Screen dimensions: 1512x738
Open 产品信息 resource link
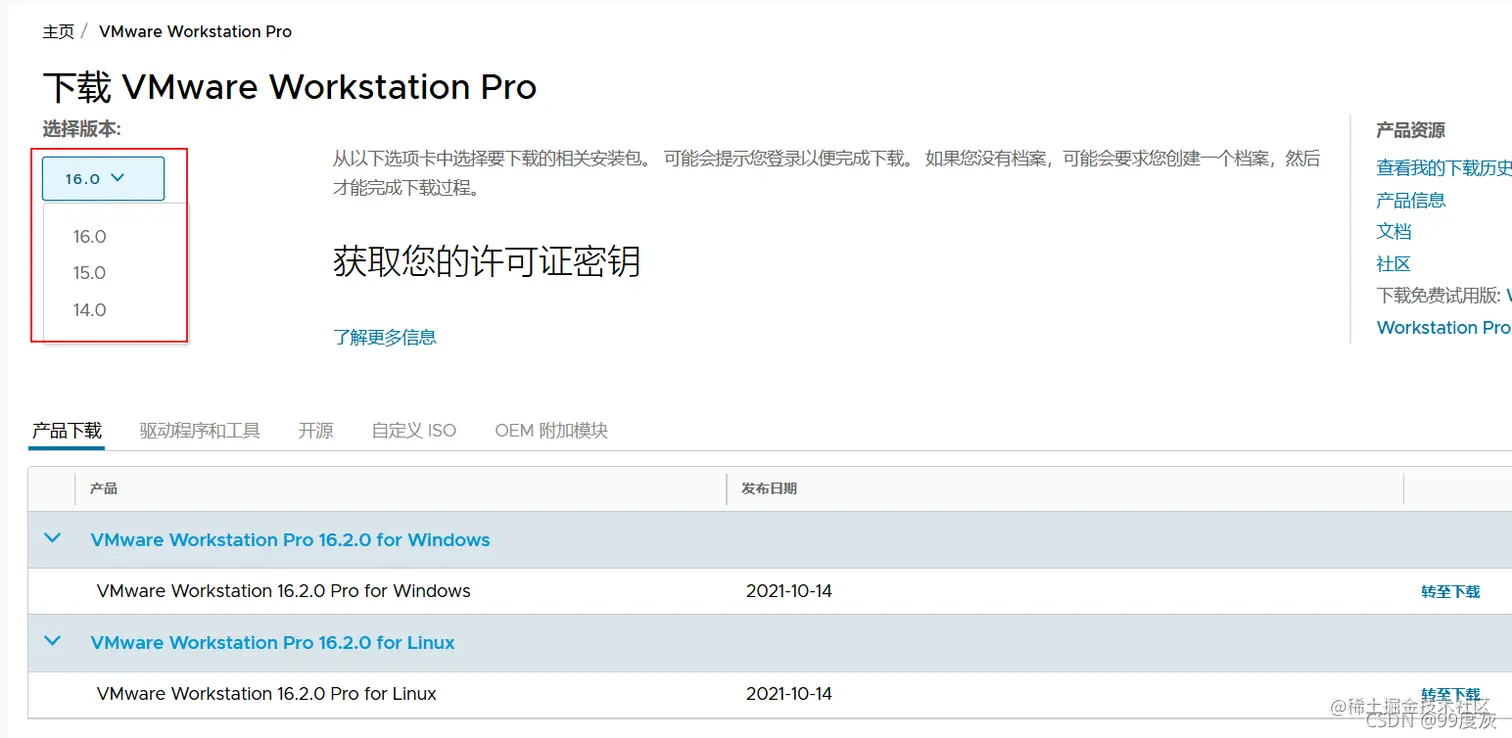1411,200
